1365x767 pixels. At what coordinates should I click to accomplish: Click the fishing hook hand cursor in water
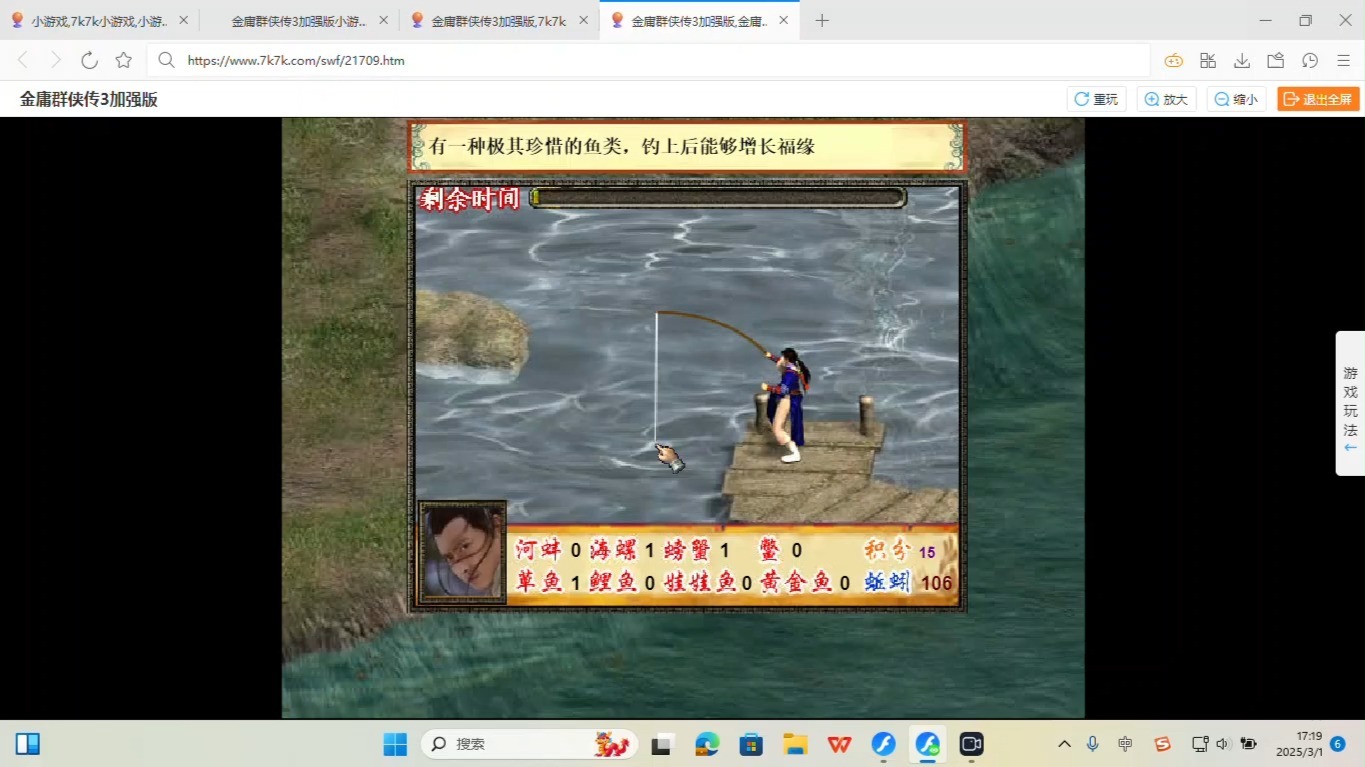point(670,457)
